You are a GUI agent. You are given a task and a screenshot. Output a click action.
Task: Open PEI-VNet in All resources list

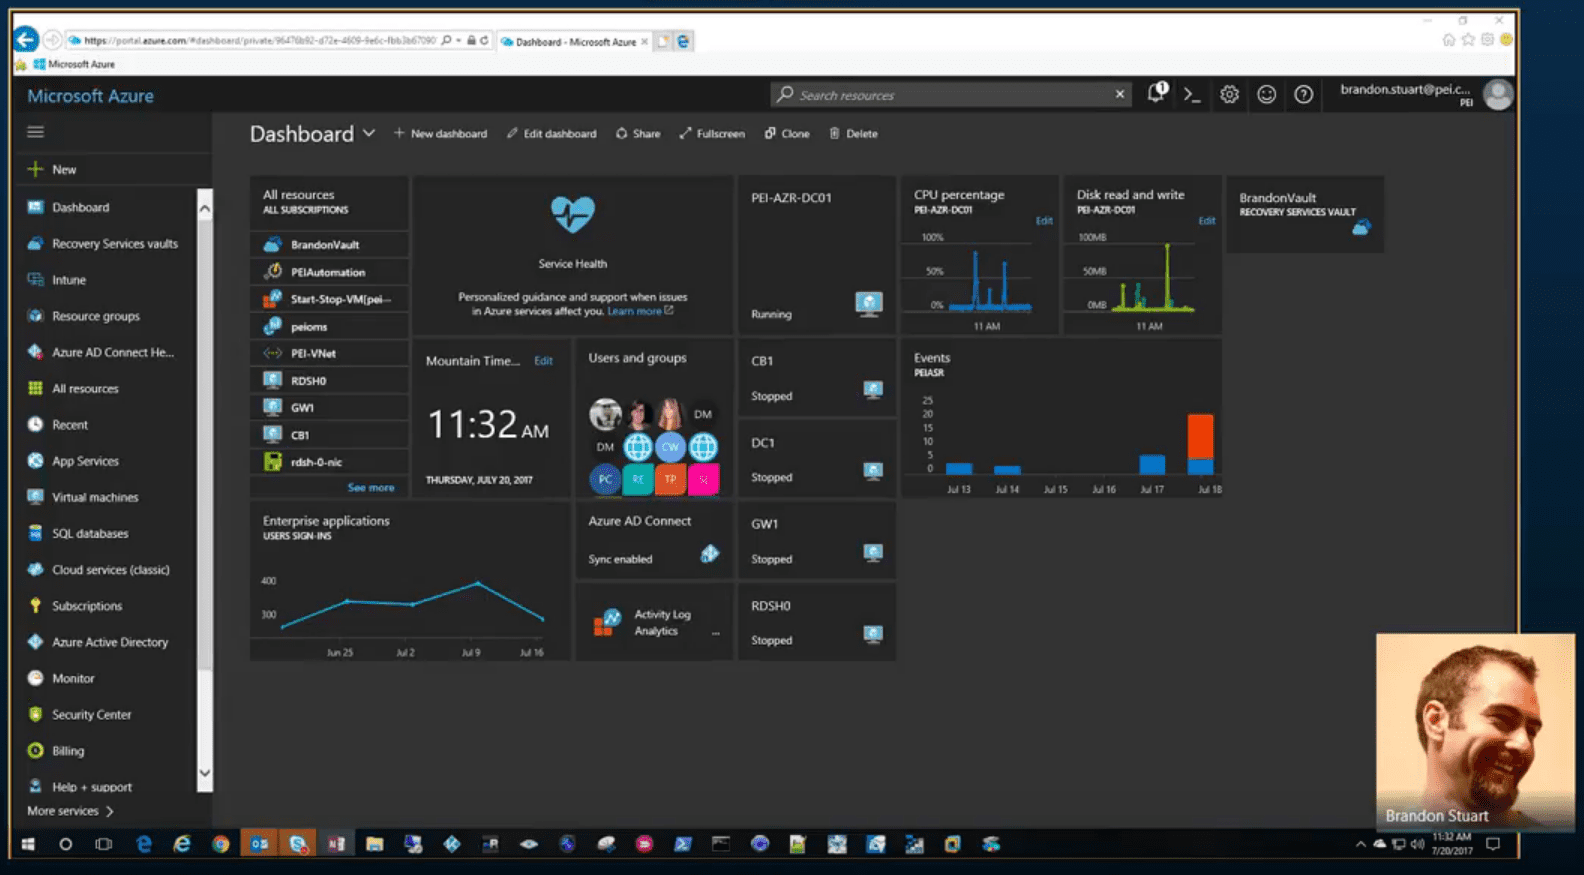click(x=330, y=353)
